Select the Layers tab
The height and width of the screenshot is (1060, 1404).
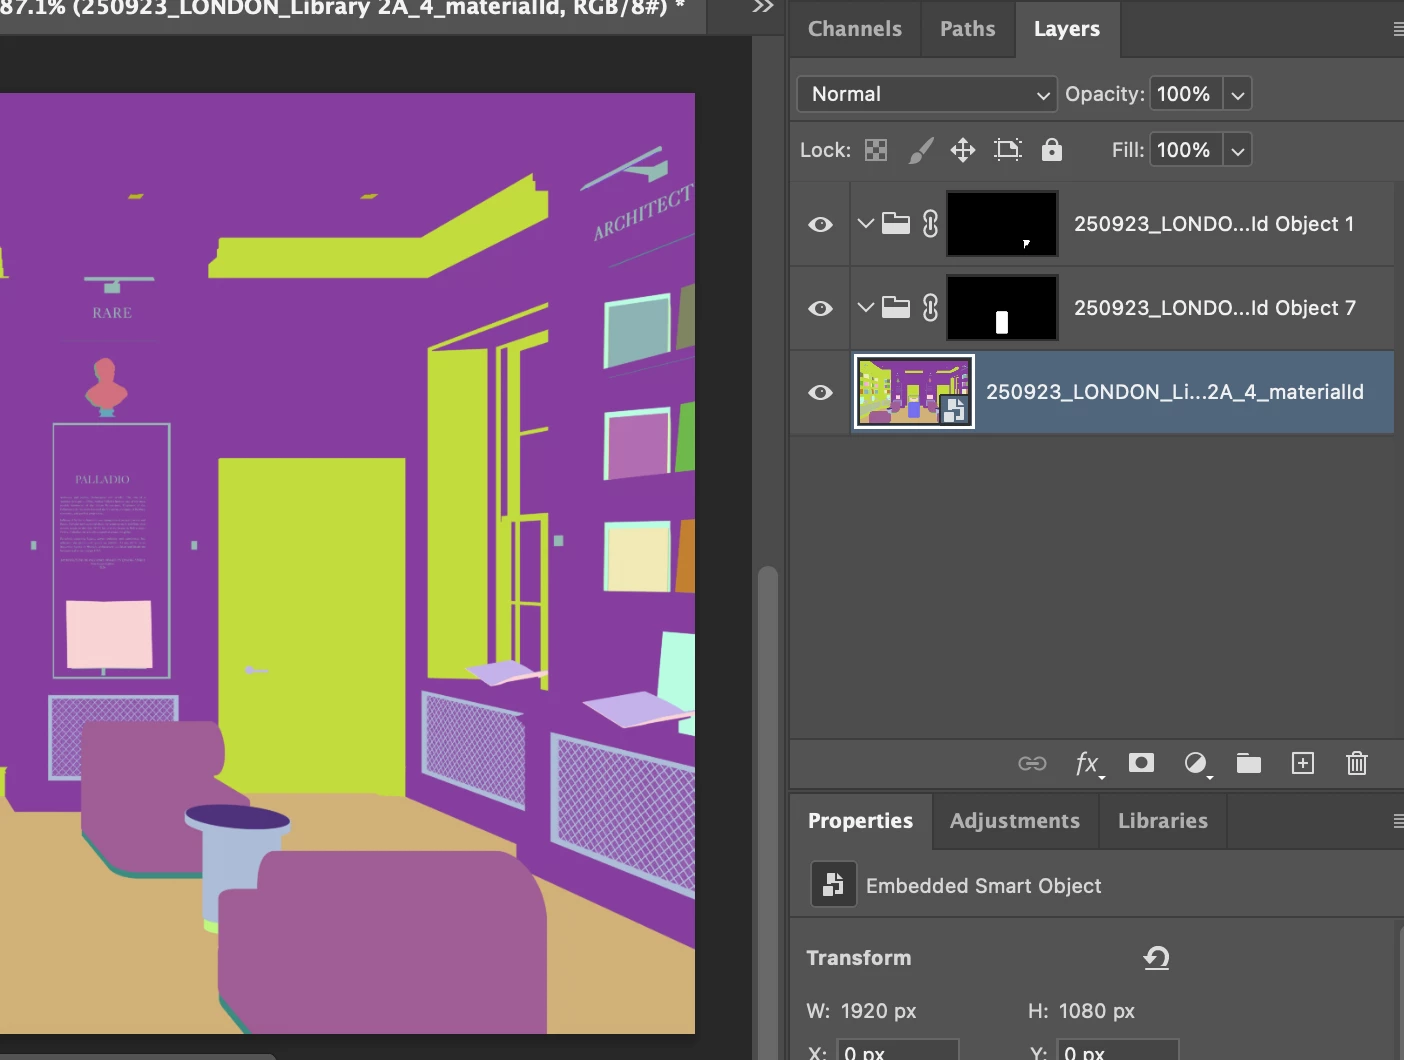pos(1067,29)
